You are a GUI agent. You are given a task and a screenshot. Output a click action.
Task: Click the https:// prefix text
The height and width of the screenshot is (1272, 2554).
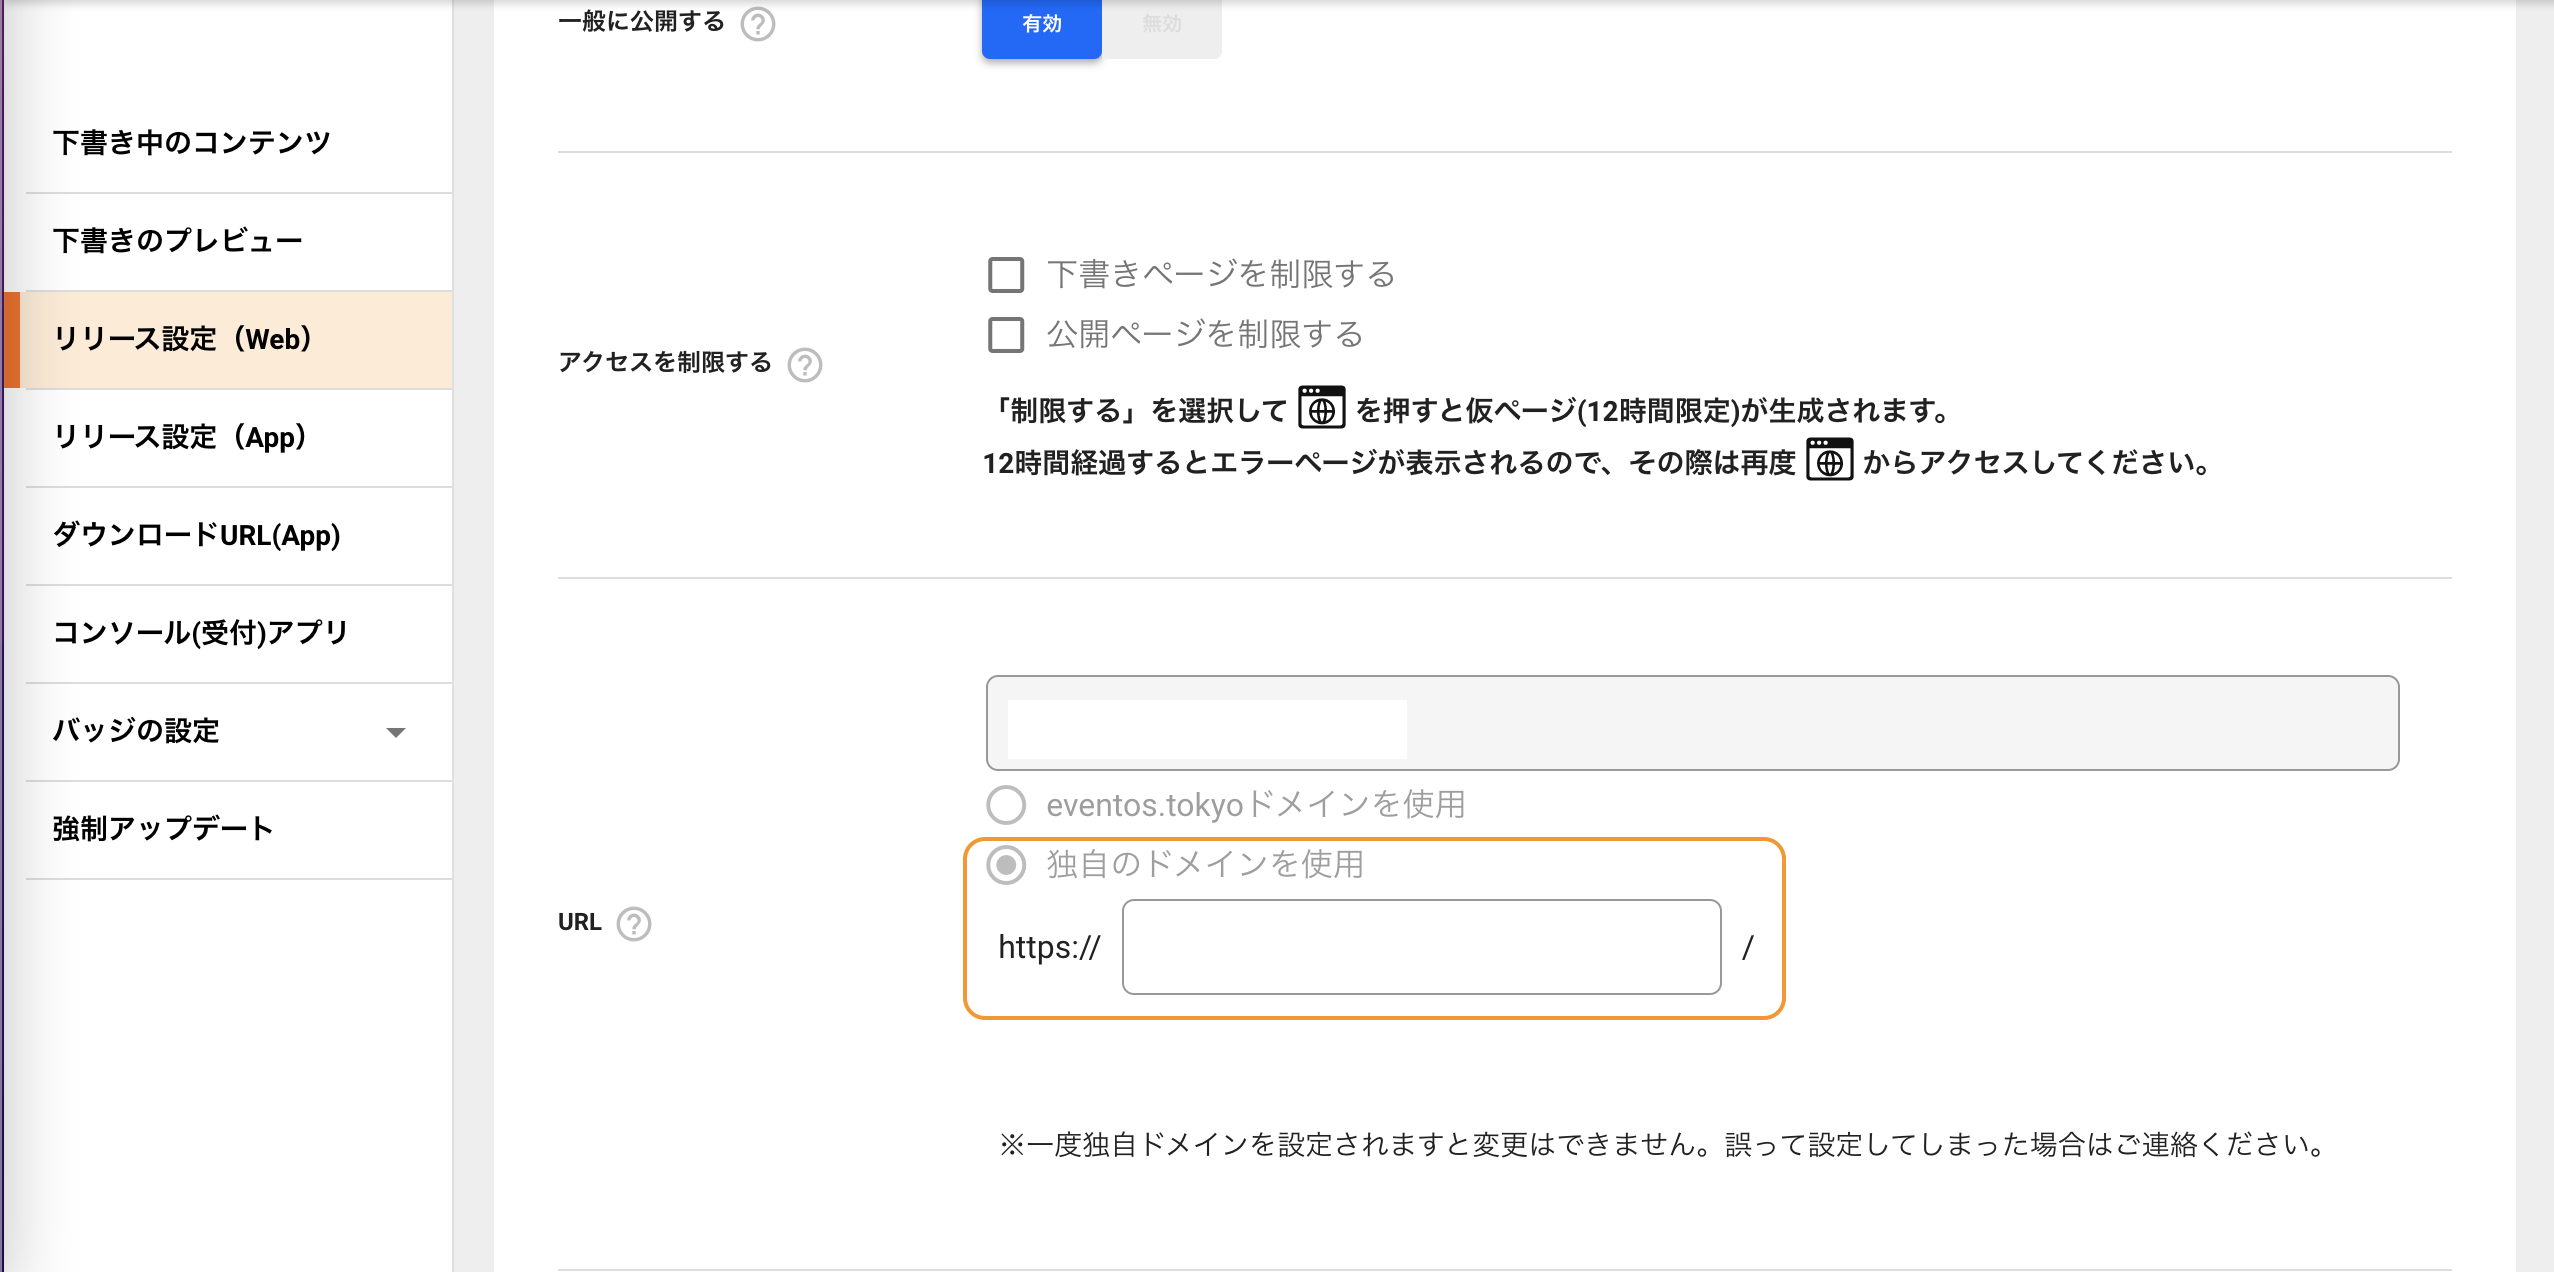(x=1049, y=947)
